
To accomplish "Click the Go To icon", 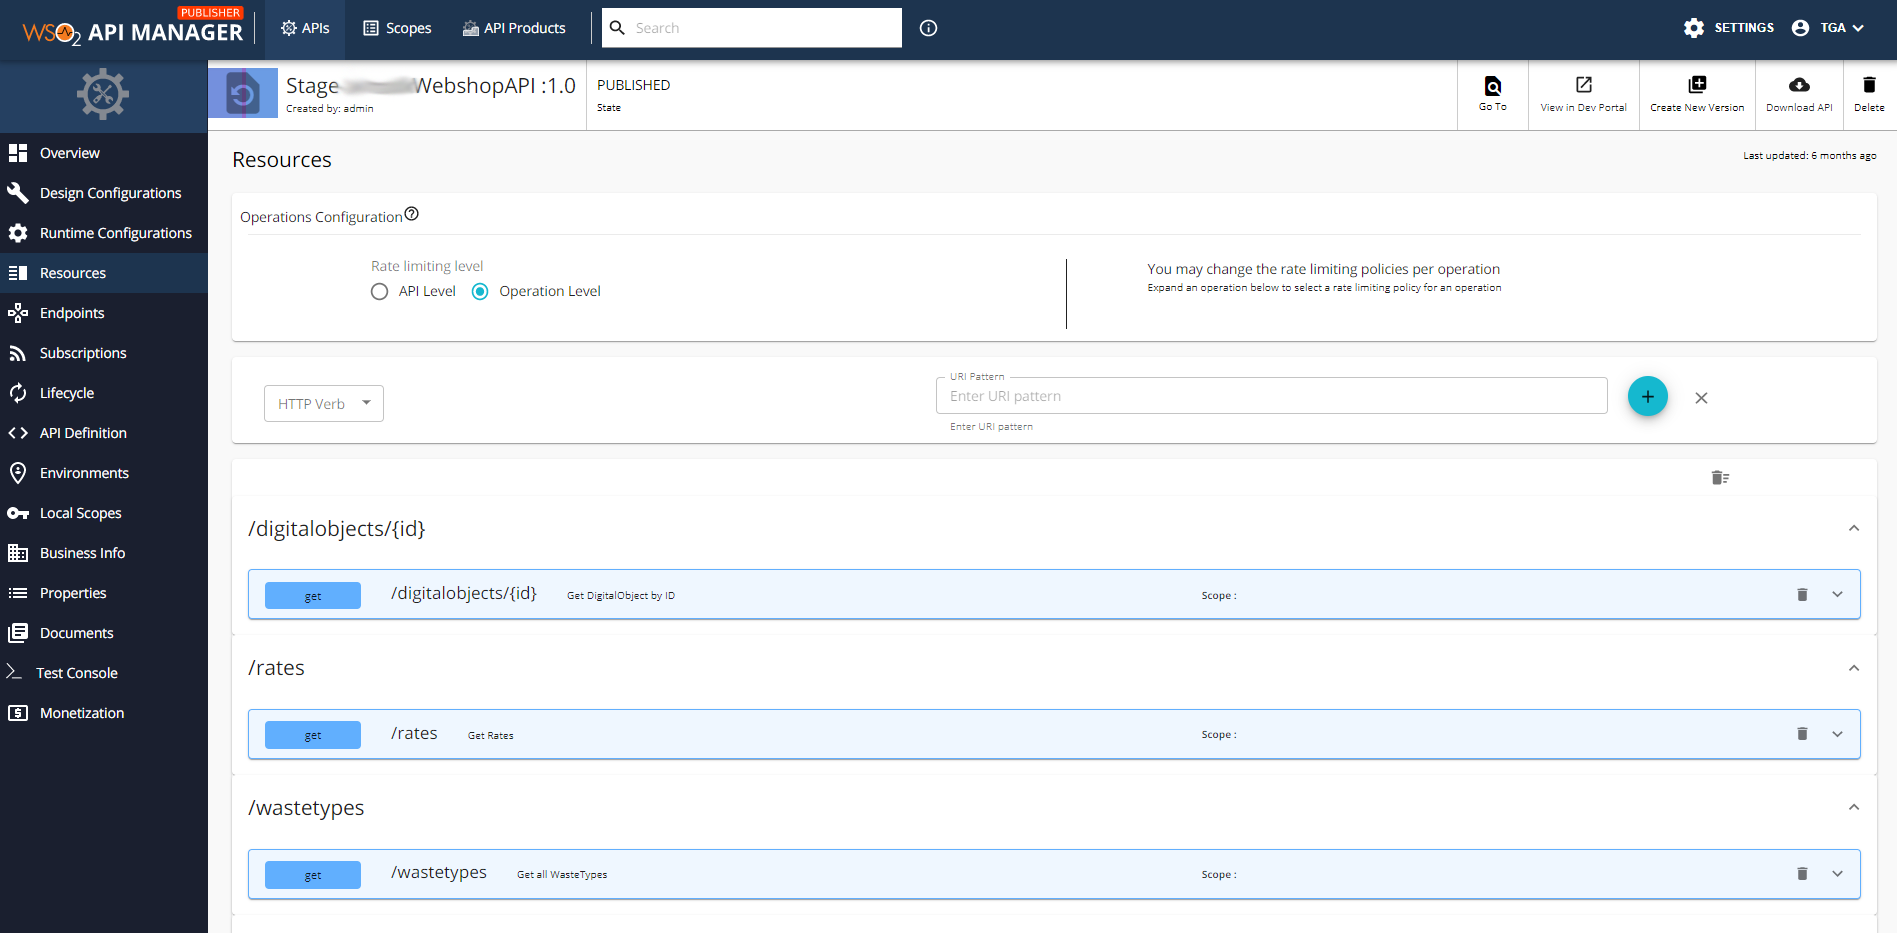I will 1492,86.
